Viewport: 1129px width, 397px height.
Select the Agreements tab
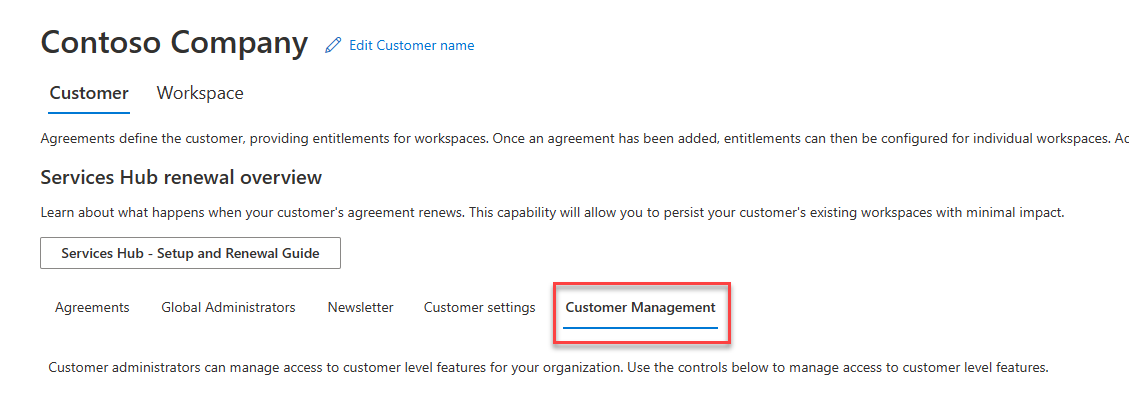tap(92, 307)
